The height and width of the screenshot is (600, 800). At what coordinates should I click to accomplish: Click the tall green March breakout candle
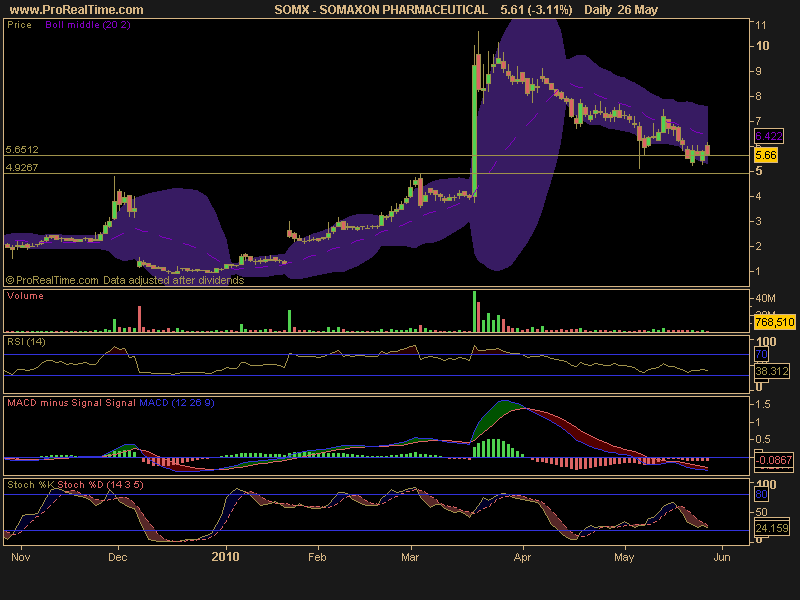(x=474, y=129)
